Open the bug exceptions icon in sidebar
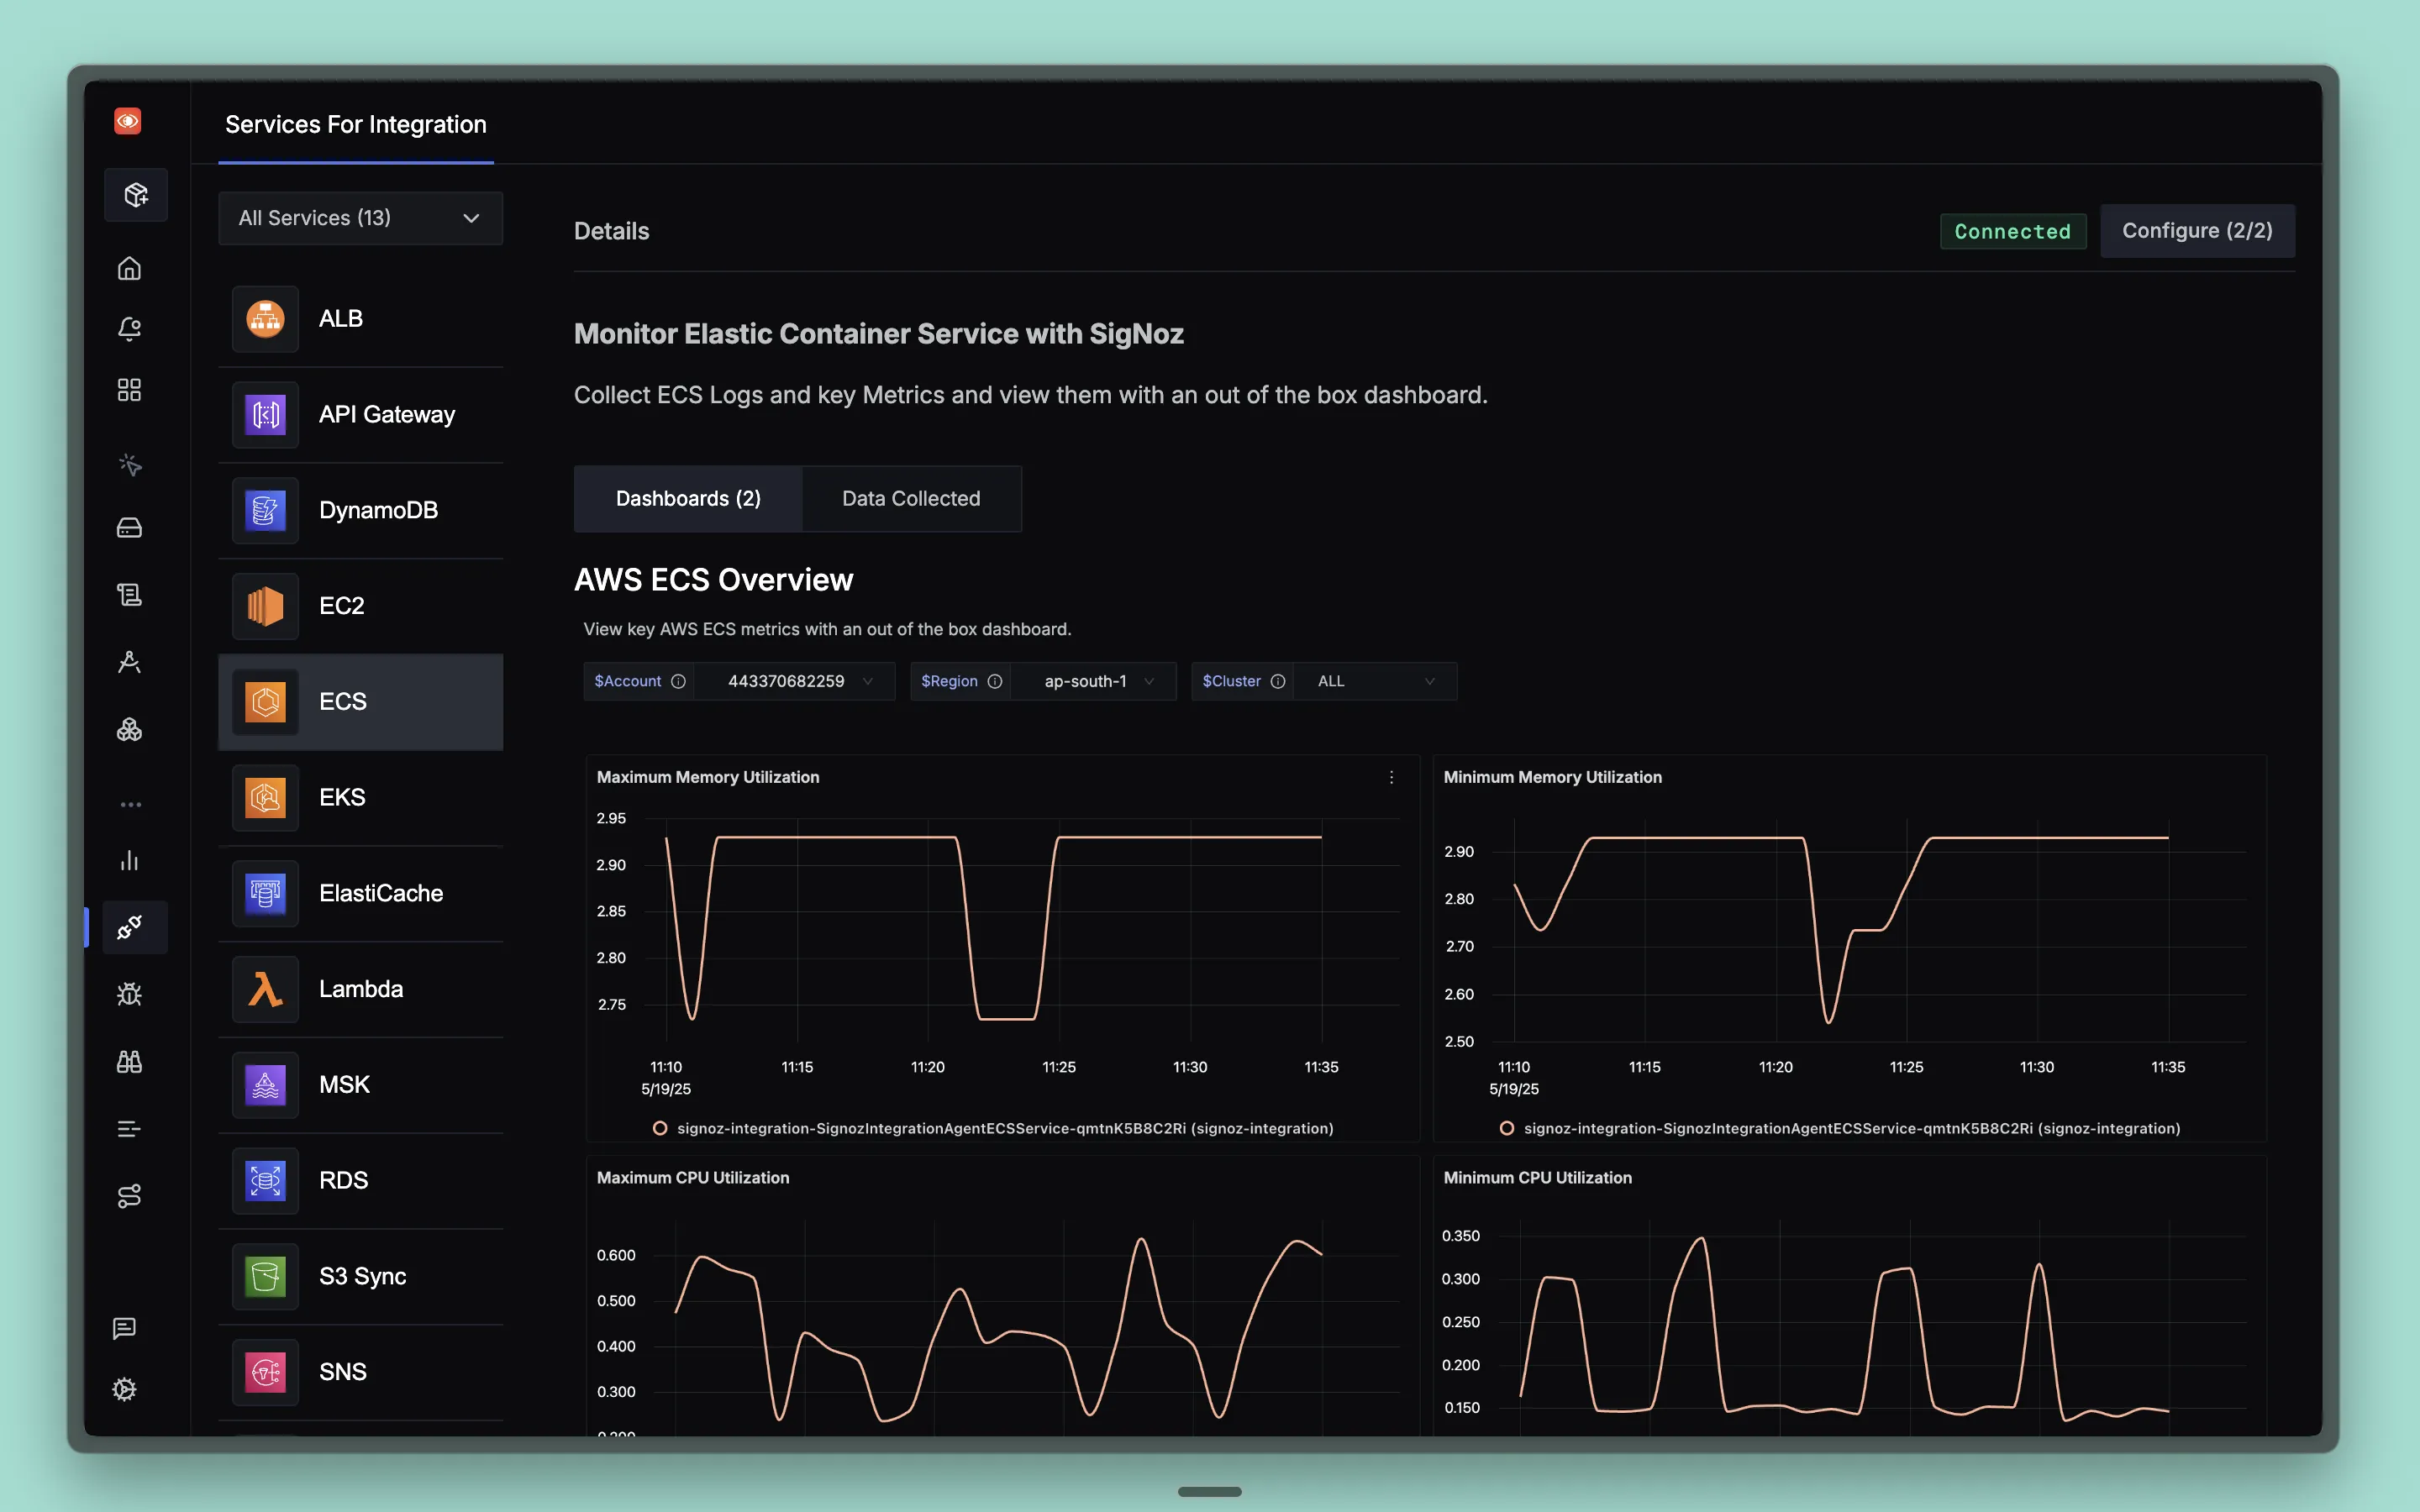The image size is (2420, 1512). 129,994
